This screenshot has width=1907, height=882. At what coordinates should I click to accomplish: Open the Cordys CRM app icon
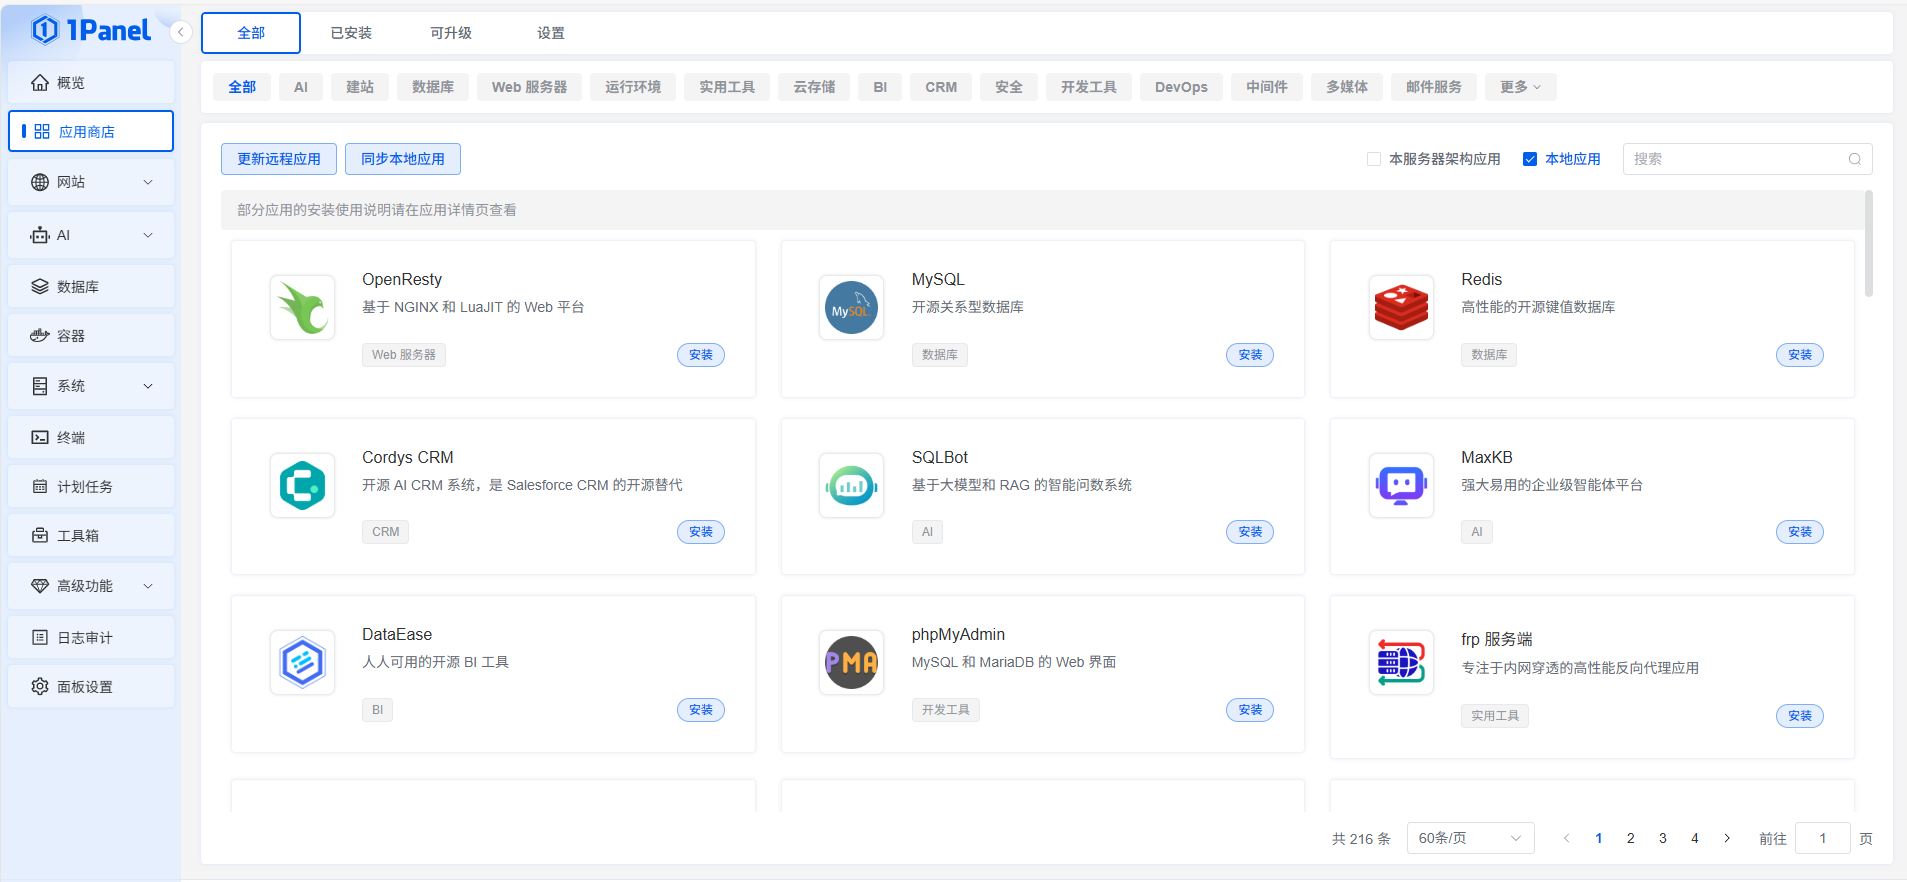pyautogui.click(x=302, y=485)
